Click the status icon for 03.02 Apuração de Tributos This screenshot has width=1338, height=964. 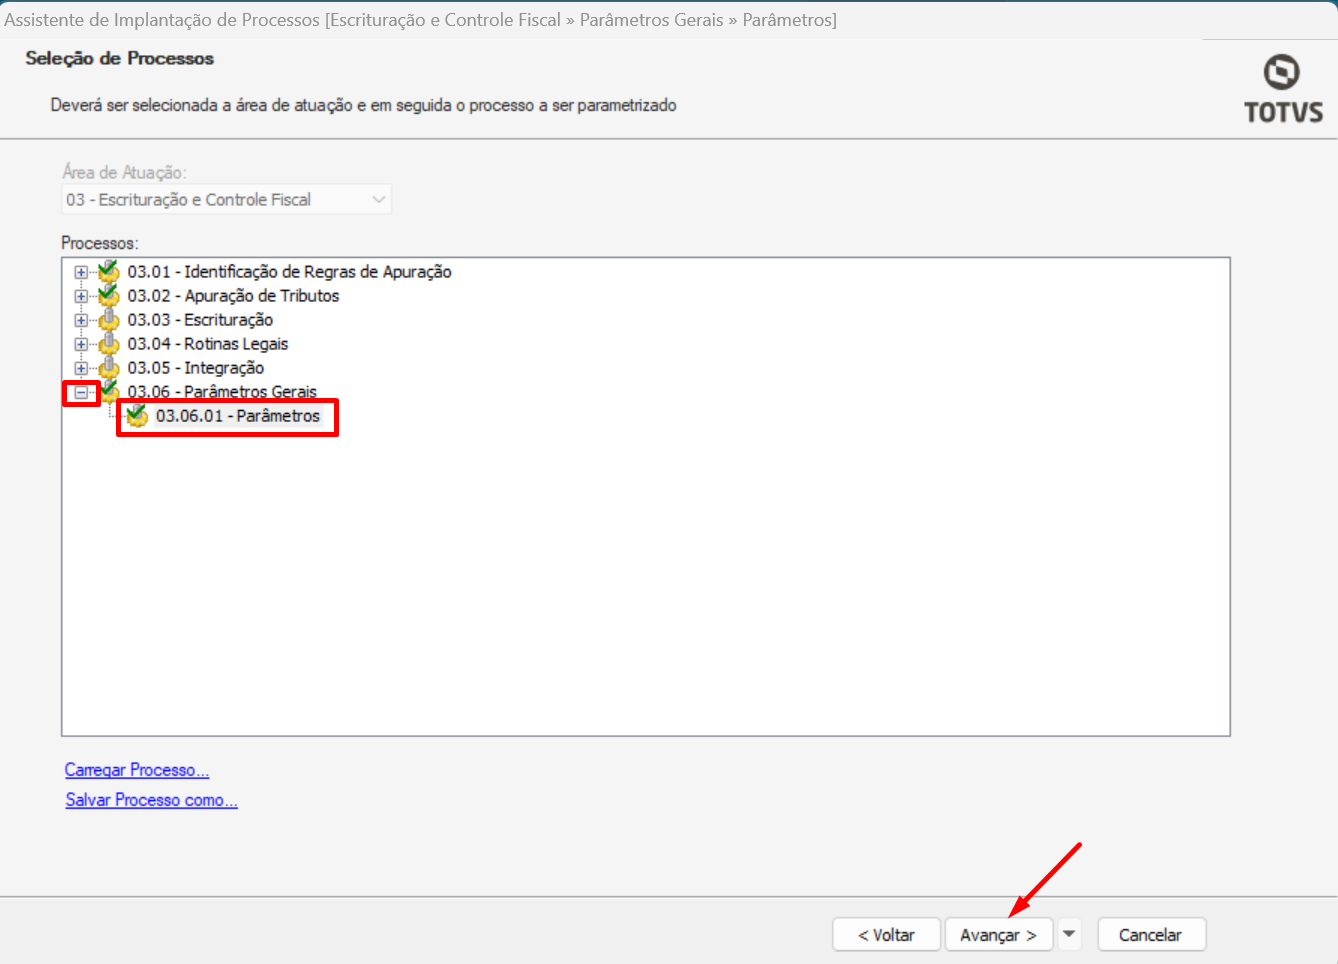click(x=109, y=295)
